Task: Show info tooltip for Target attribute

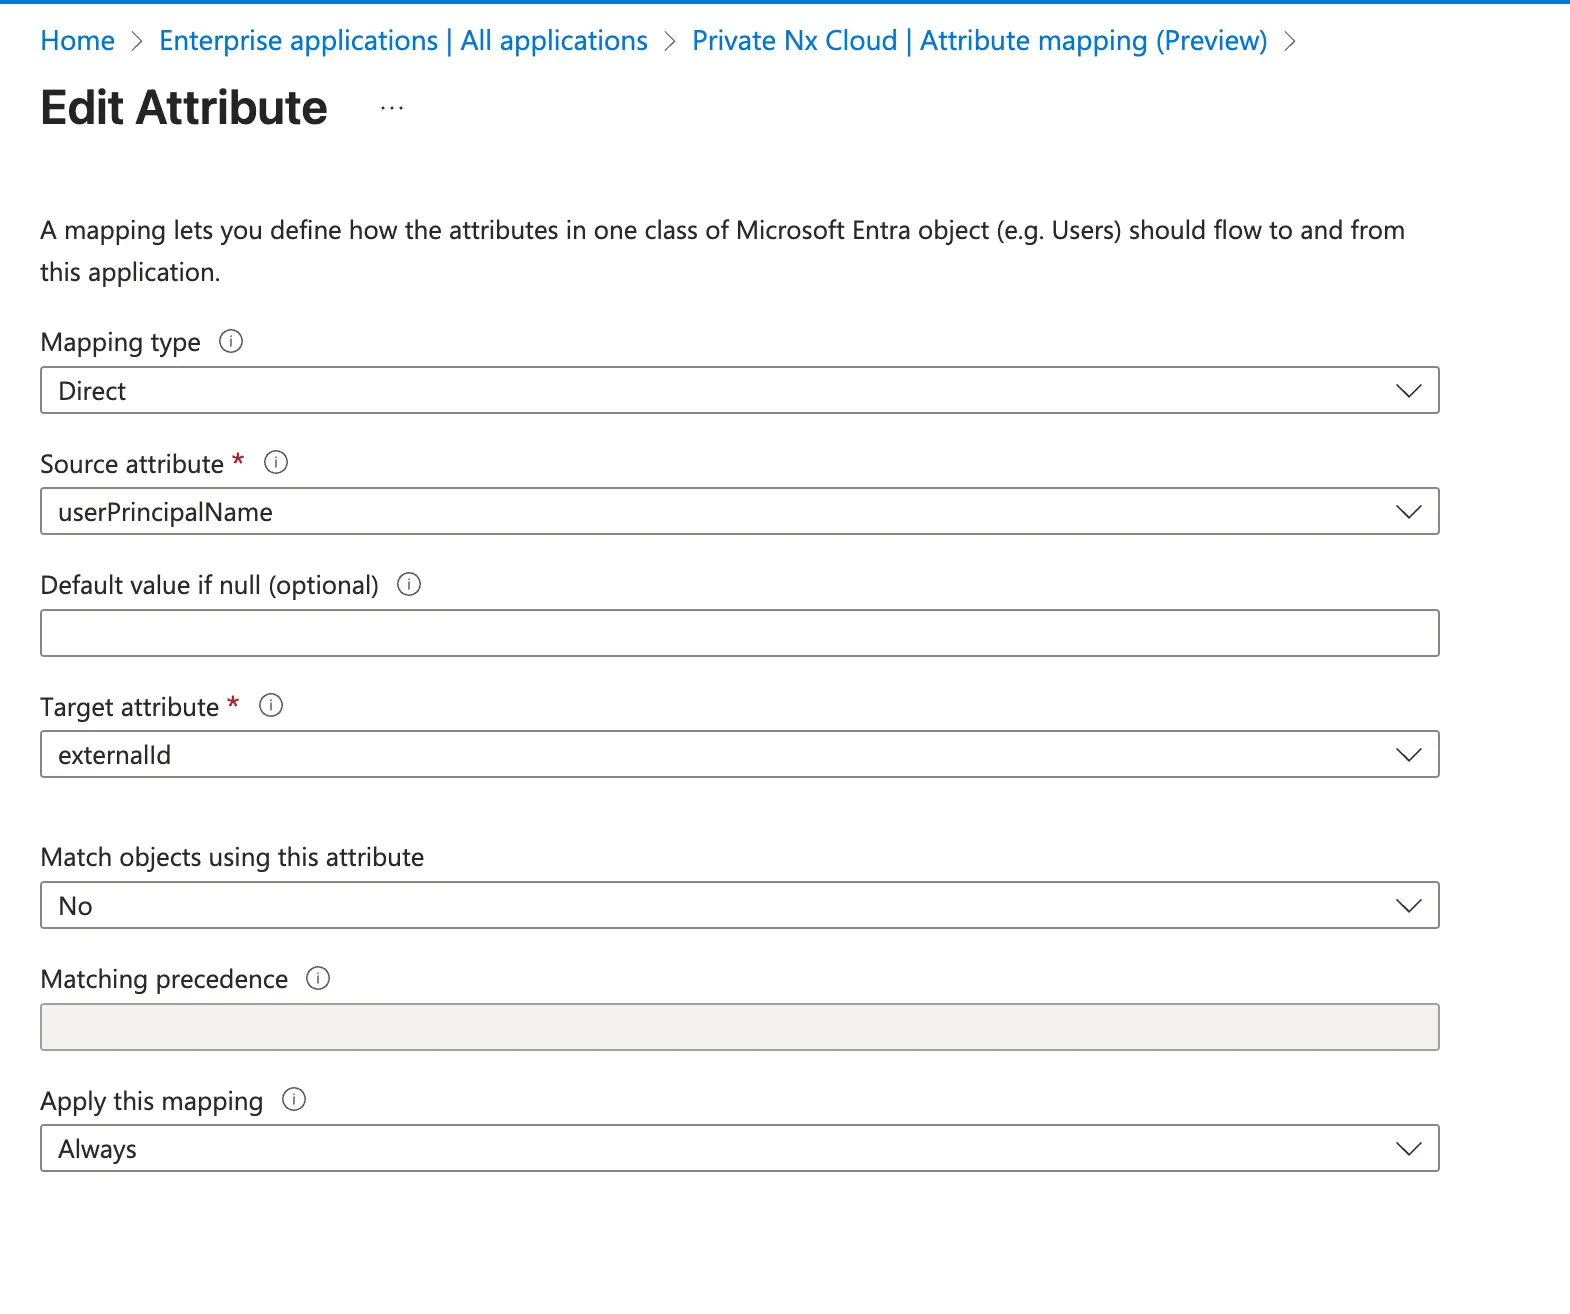Action: tap(271, 705)
